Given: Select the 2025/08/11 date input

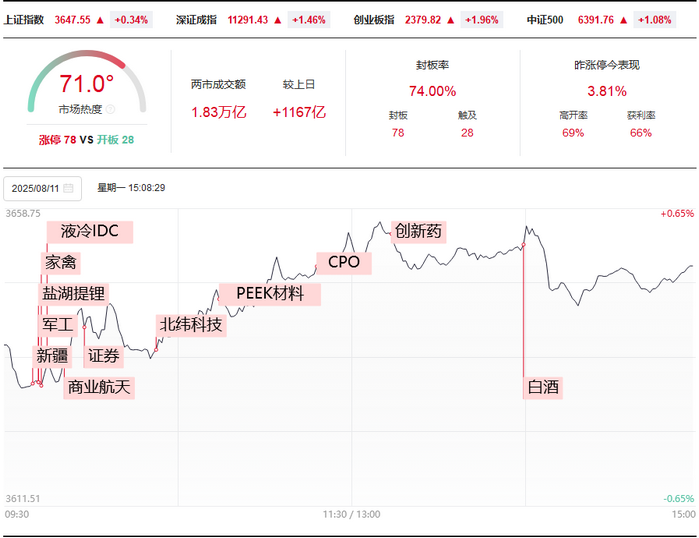Looking at the screenshot, I should (42, 189).
